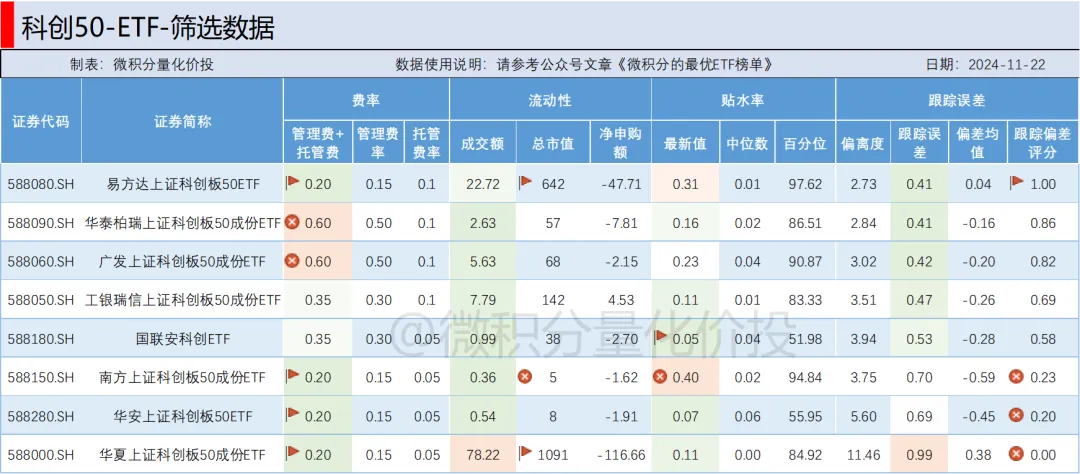This screenshot has width=1080, height=474.
Task: Select the 流动性 column group header
Action: pyautogui.click(x=550, y=100)
